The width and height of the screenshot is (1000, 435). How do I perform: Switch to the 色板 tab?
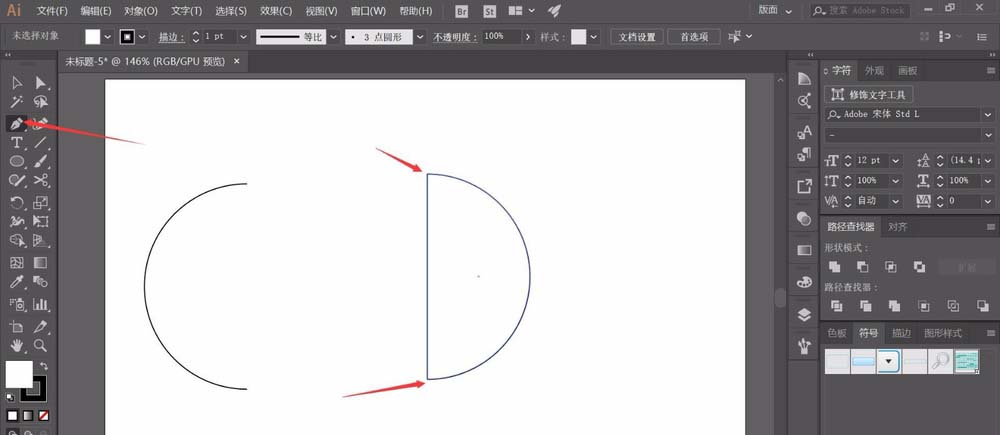tap(837, 333)
